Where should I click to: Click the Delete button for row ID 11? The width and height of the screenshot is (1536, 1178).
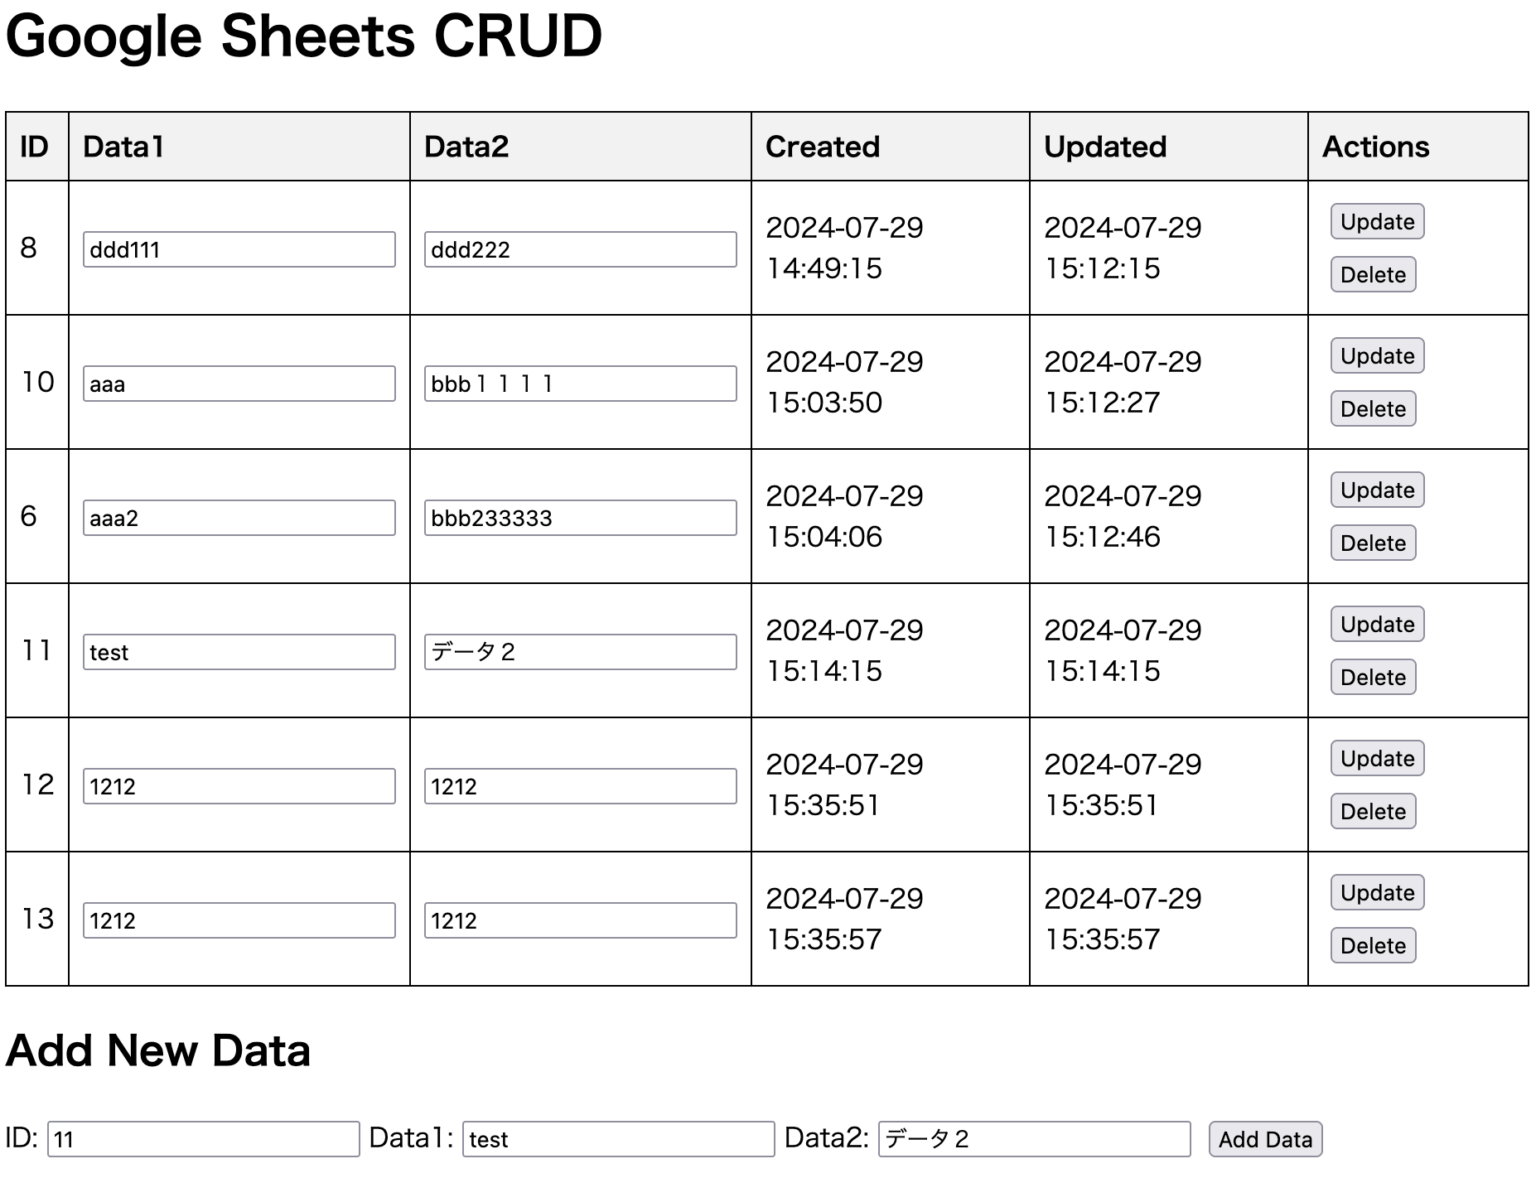coord(1372,676)
